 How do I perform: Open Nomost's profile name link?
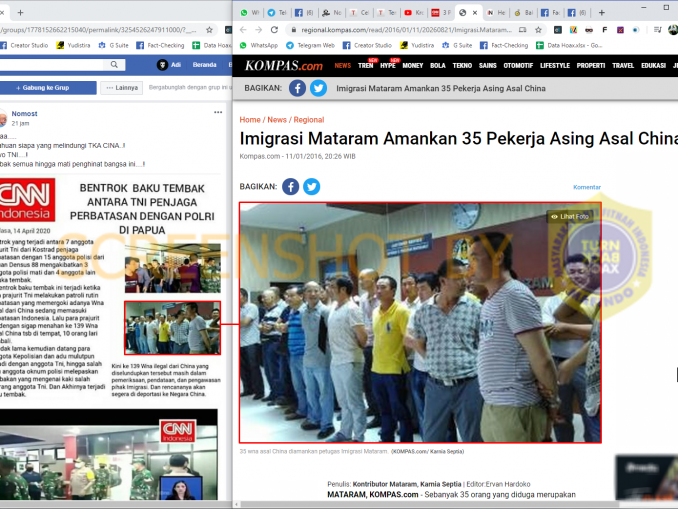[x=24, y=114]
